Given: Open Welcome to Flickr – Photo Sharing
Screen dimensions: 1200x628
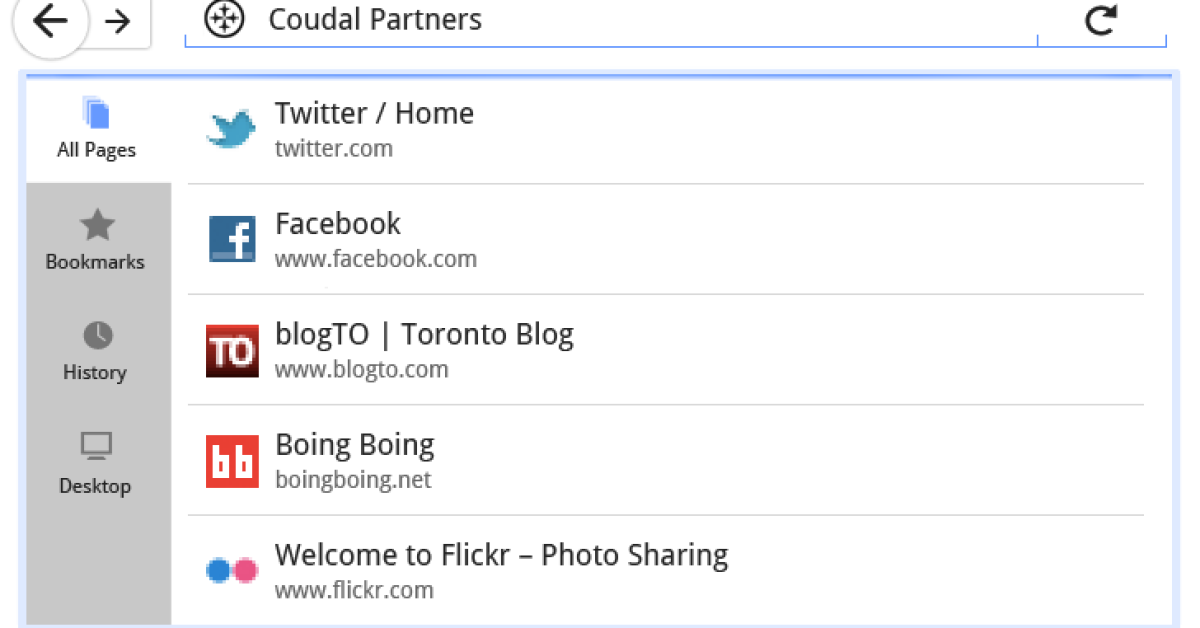Looking at the screenshot, I should coord(501,555).
